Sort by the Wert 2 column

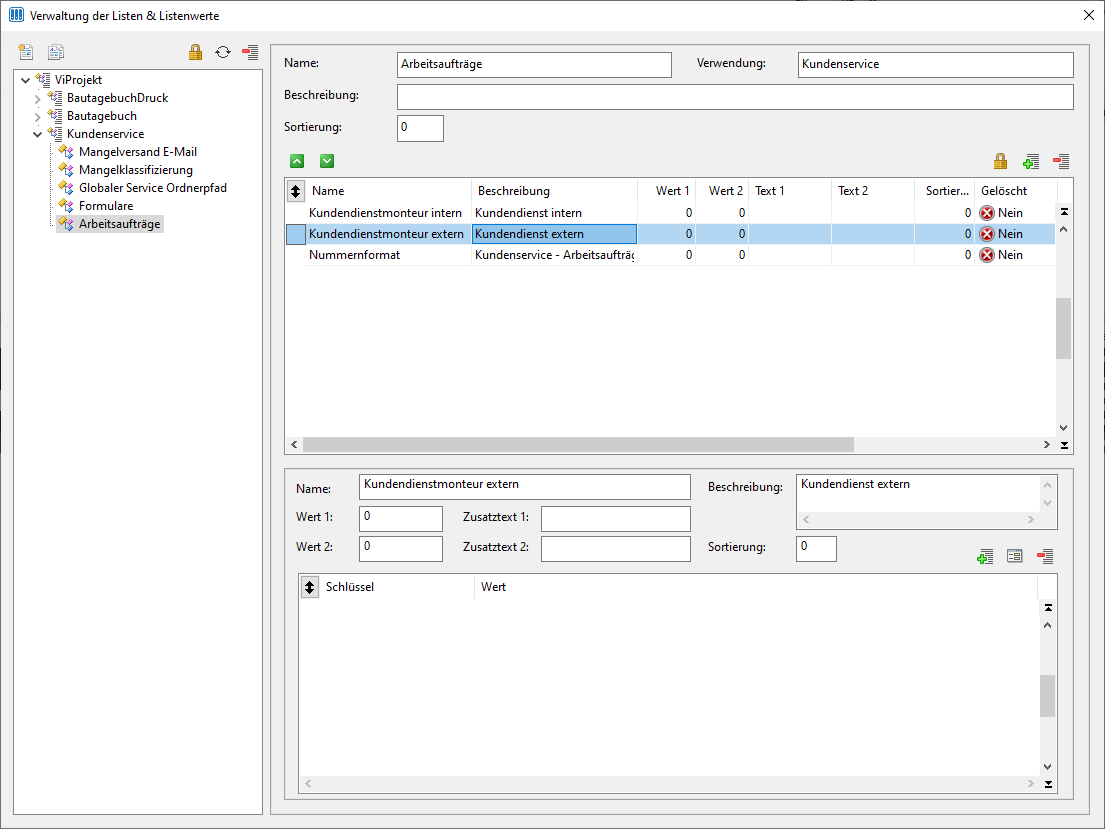click(x=722, y=191)
